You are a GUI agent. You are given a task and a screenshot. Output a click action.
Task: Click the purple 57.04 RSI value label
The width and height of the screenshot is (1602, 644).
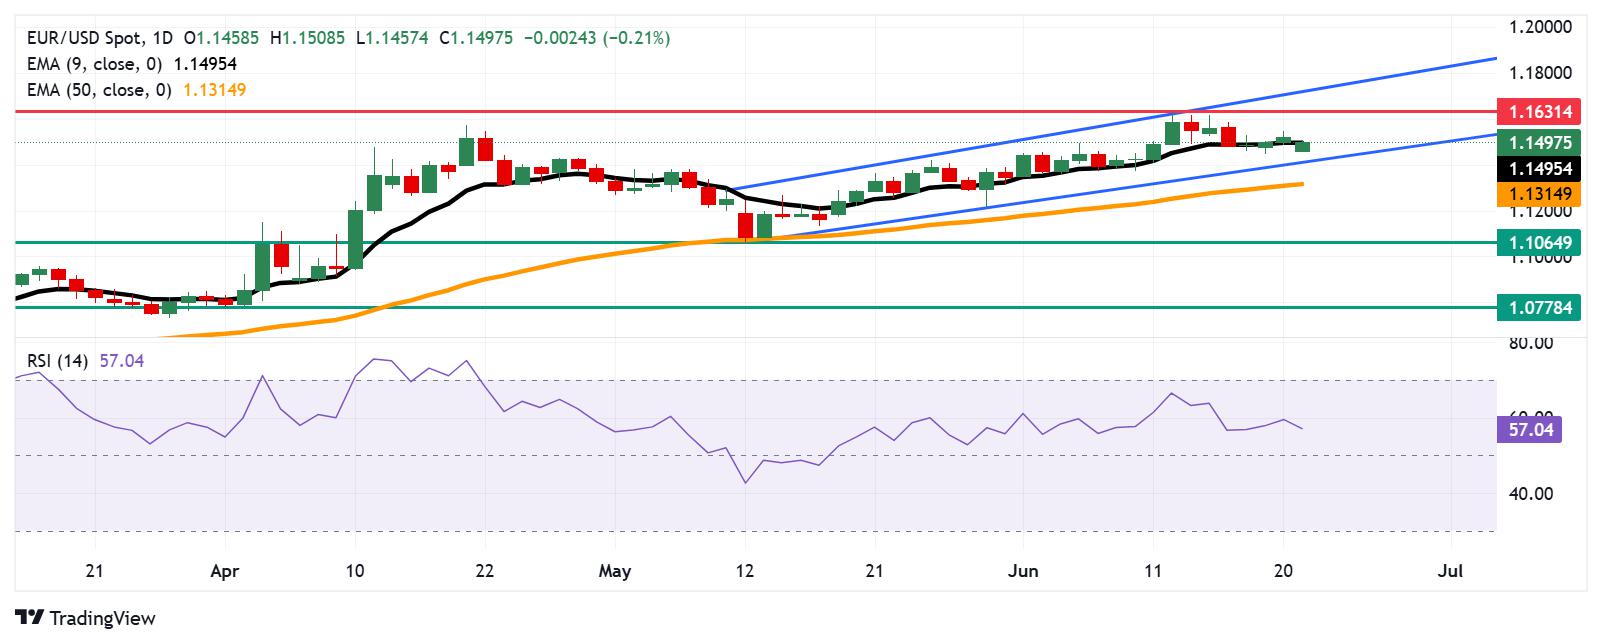(1530, 430)
